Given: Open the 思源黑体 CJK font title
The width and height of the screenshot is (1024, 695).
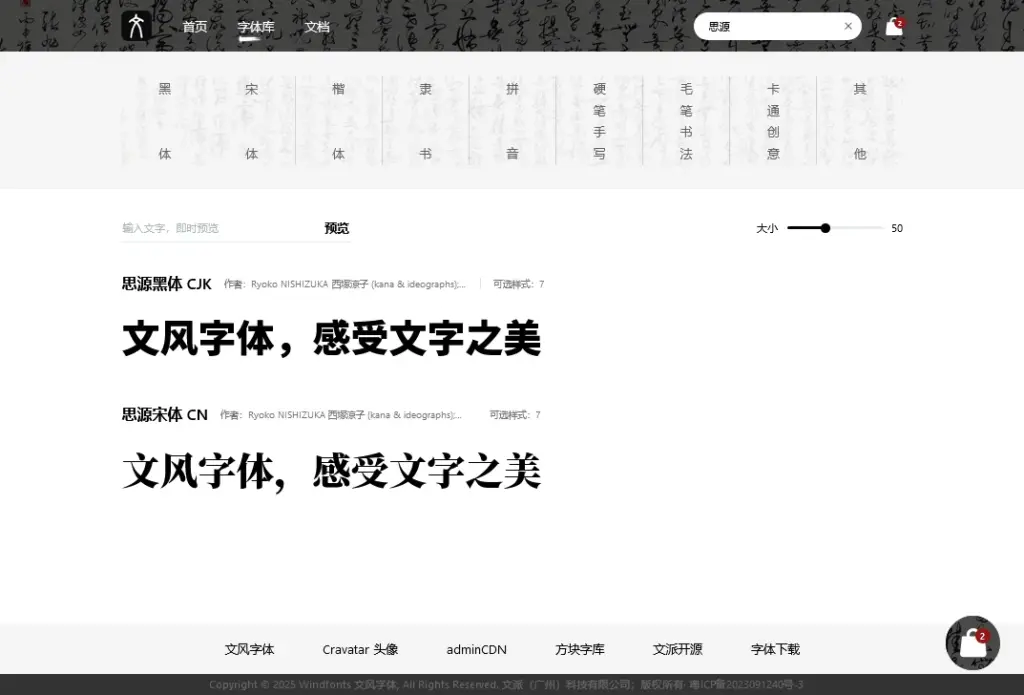Looking at the screenshot, I should (167, 284).
